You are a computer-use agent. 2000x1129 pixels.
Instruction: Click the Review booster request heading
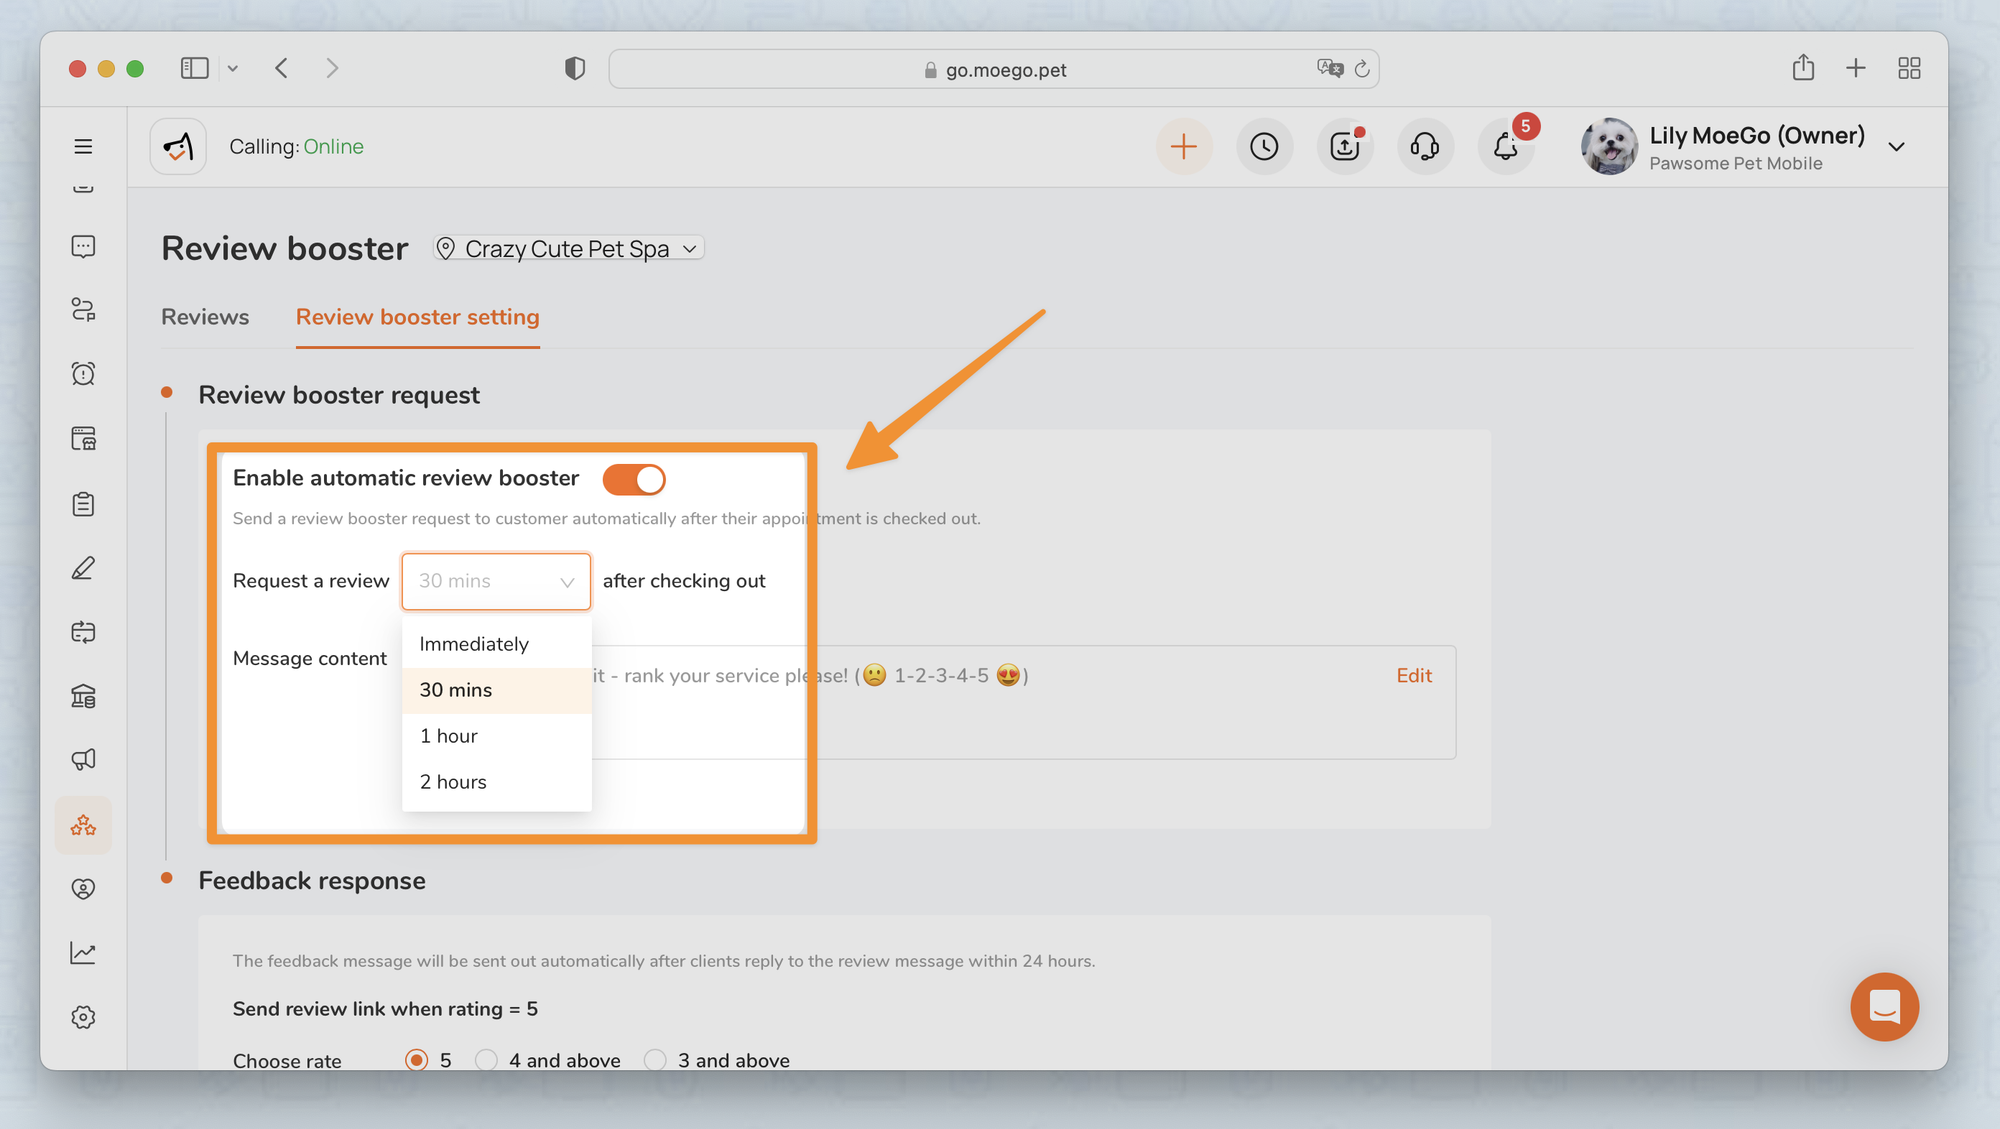click(x=339, y=395)
